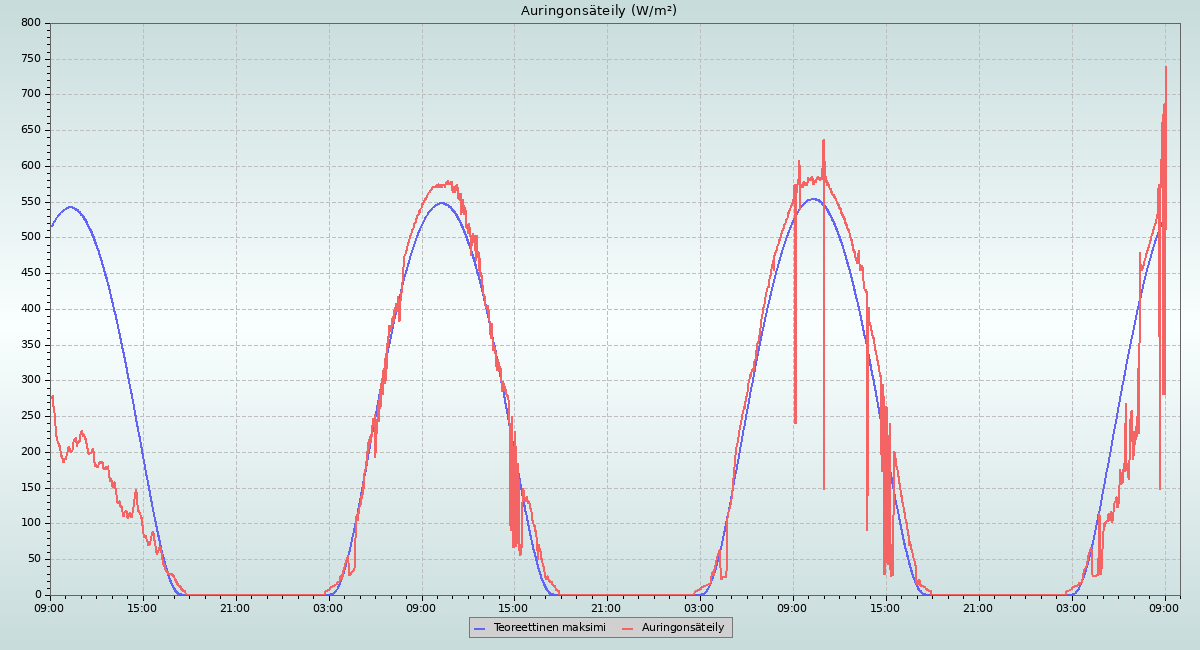The image size is (1200, 650).
Task: Select the 400 tick label on y-axis
Action: pos(31,309)
